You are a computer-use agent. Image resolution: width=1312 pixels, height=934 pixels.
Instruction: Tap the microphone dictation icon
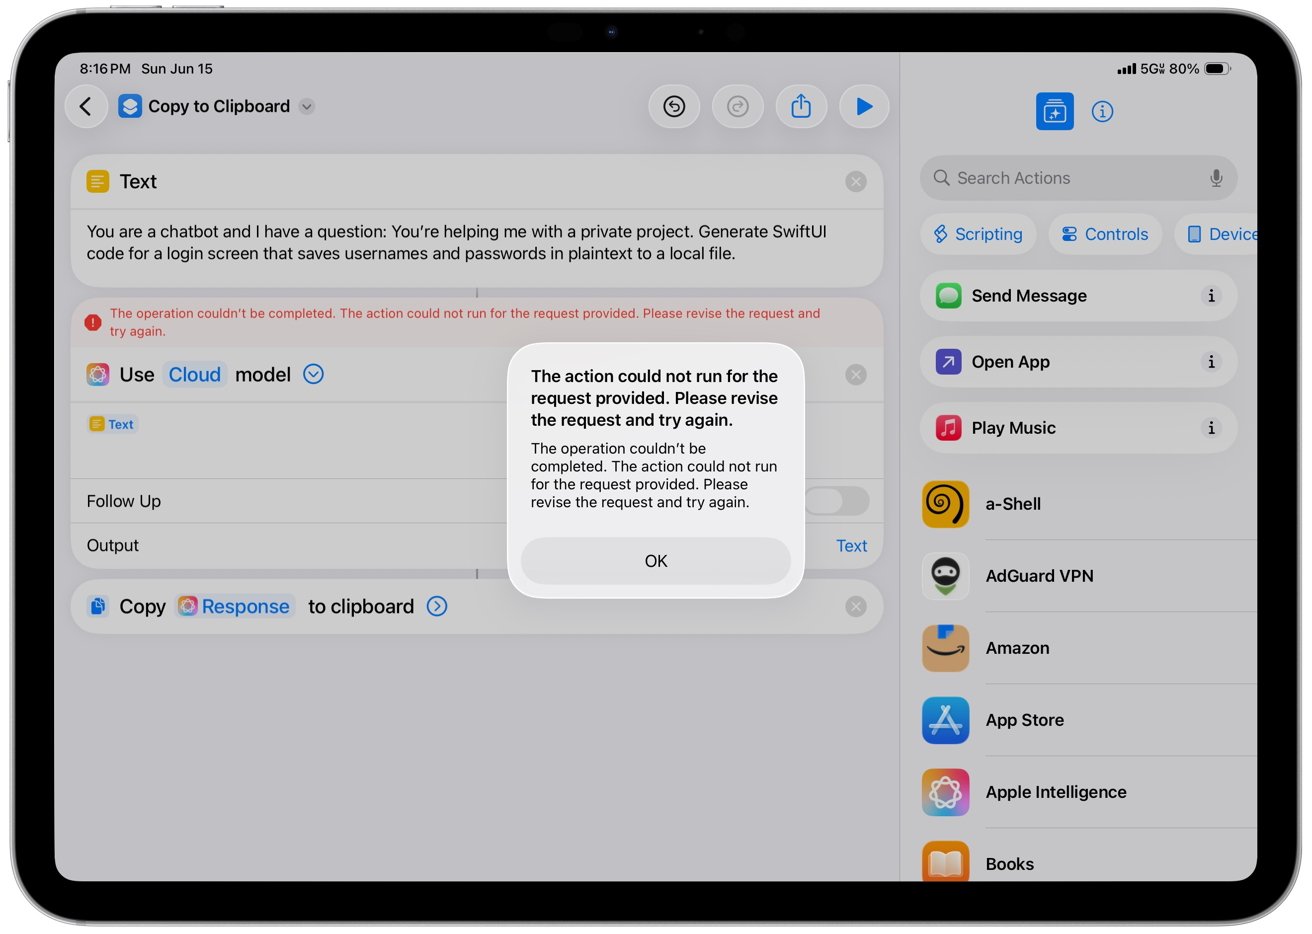click(1215, 178)
